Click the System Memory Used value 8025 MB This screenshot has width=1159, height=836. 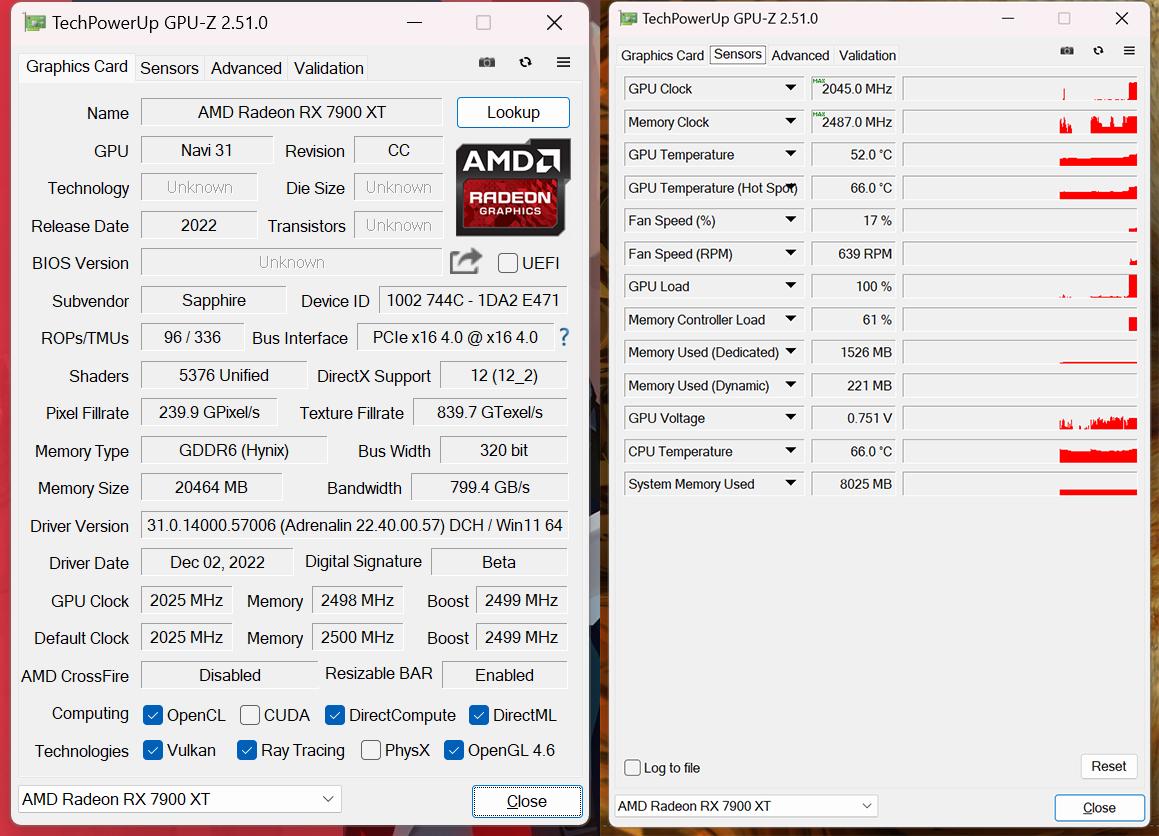(x=853, y=484)
